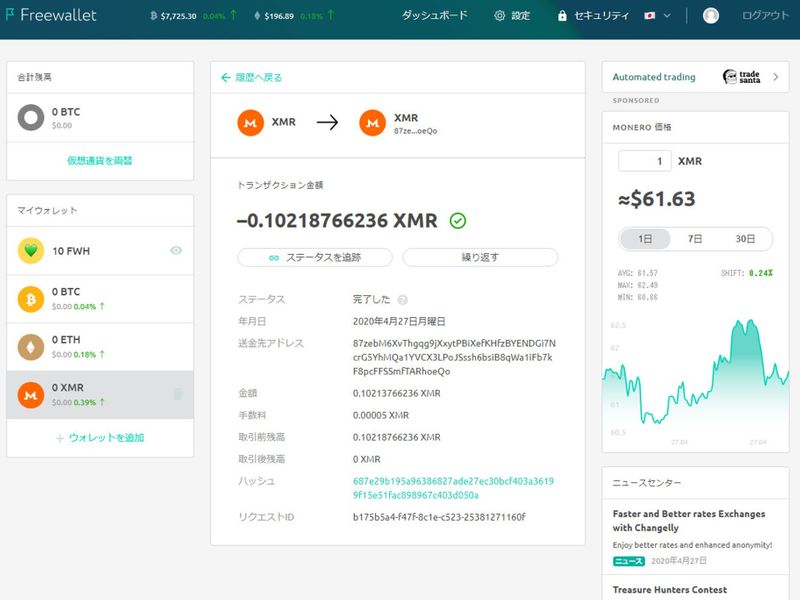Toggle eye icon on FWH wallet
Image resolution: width=800 pixels, height=600 pixels.
(176, 251)
